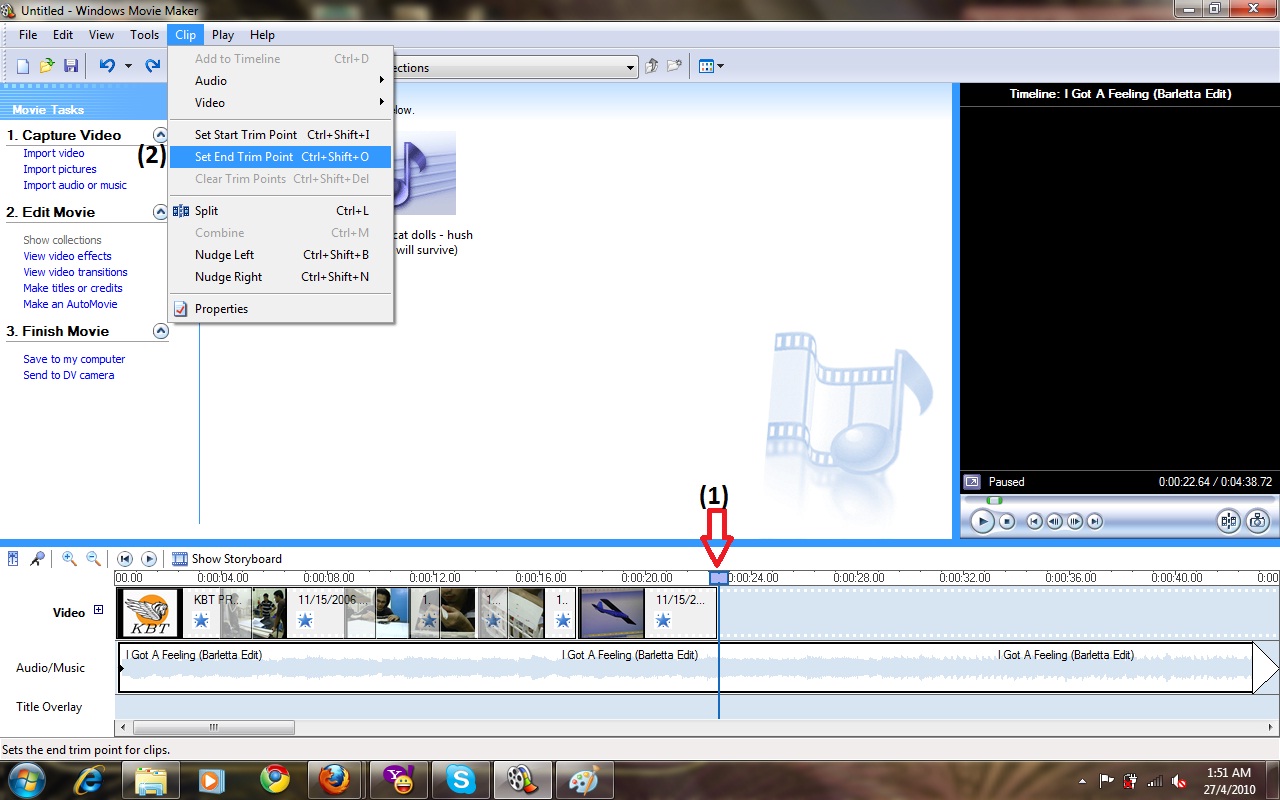Viewport: 1280px width, 800px height.
Task: Open the Tools menu
Action: coord(144,35)
